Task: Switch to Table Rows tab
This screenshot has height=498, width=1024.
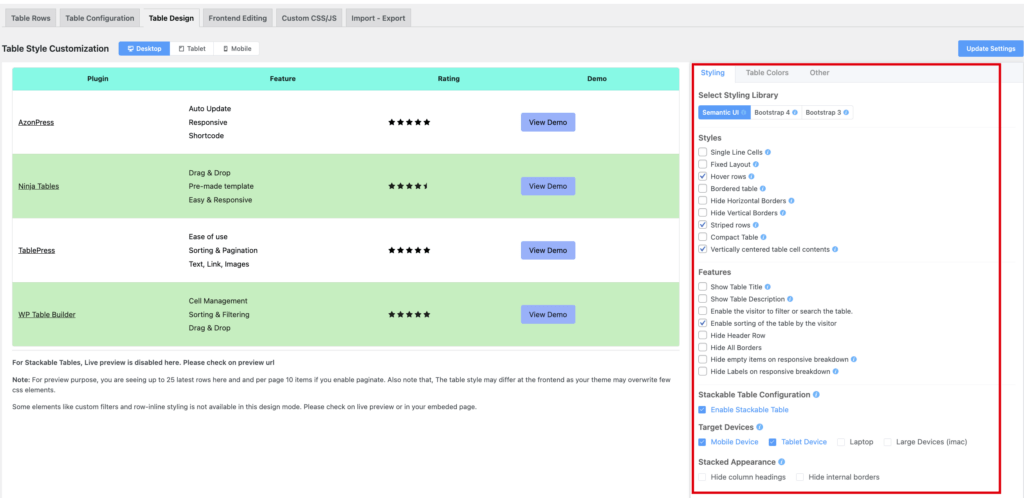Action: 31,18
